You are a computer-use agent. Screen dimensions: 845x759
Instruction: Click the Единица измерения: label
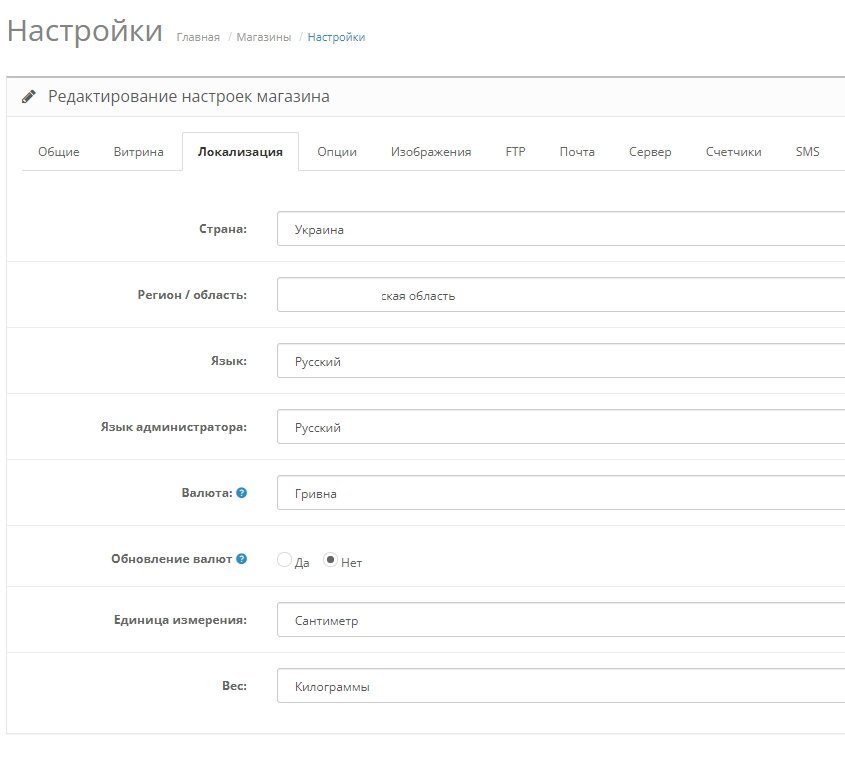tap(181, 620)
